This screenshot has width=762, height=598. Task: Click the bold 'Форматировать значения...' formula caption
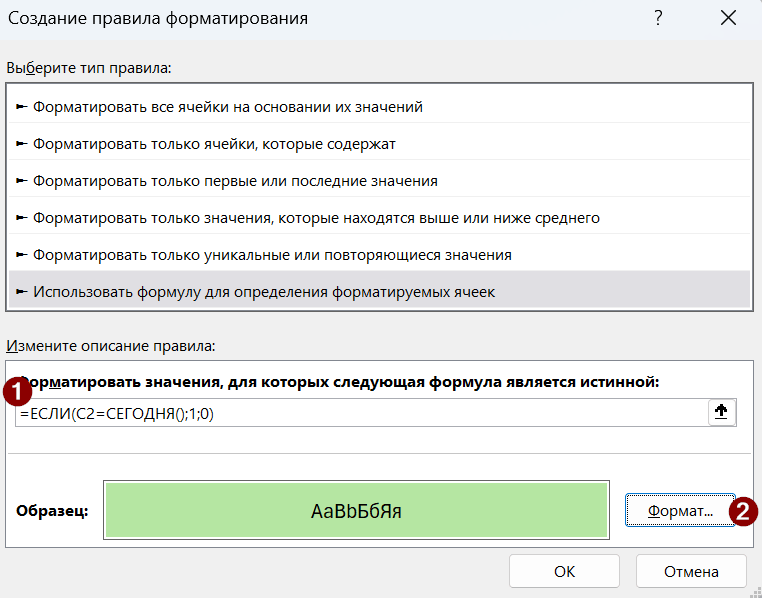(x=338, y=382)
